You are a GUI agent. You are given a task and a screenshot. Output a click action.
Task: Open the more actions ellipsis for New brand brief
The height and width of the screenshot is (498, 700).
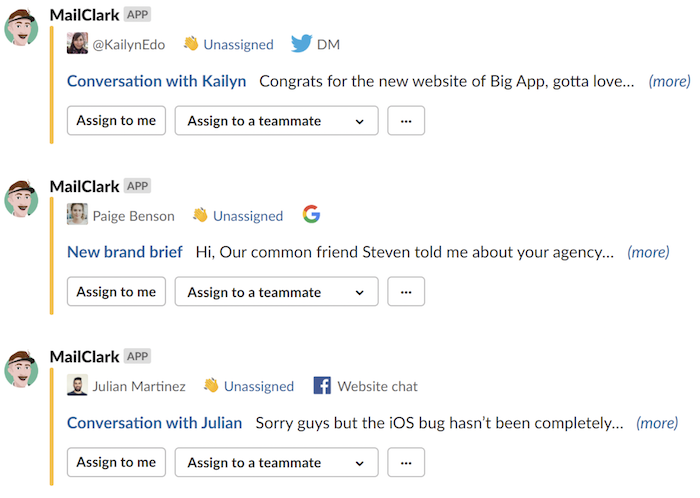tap(406, 292)
